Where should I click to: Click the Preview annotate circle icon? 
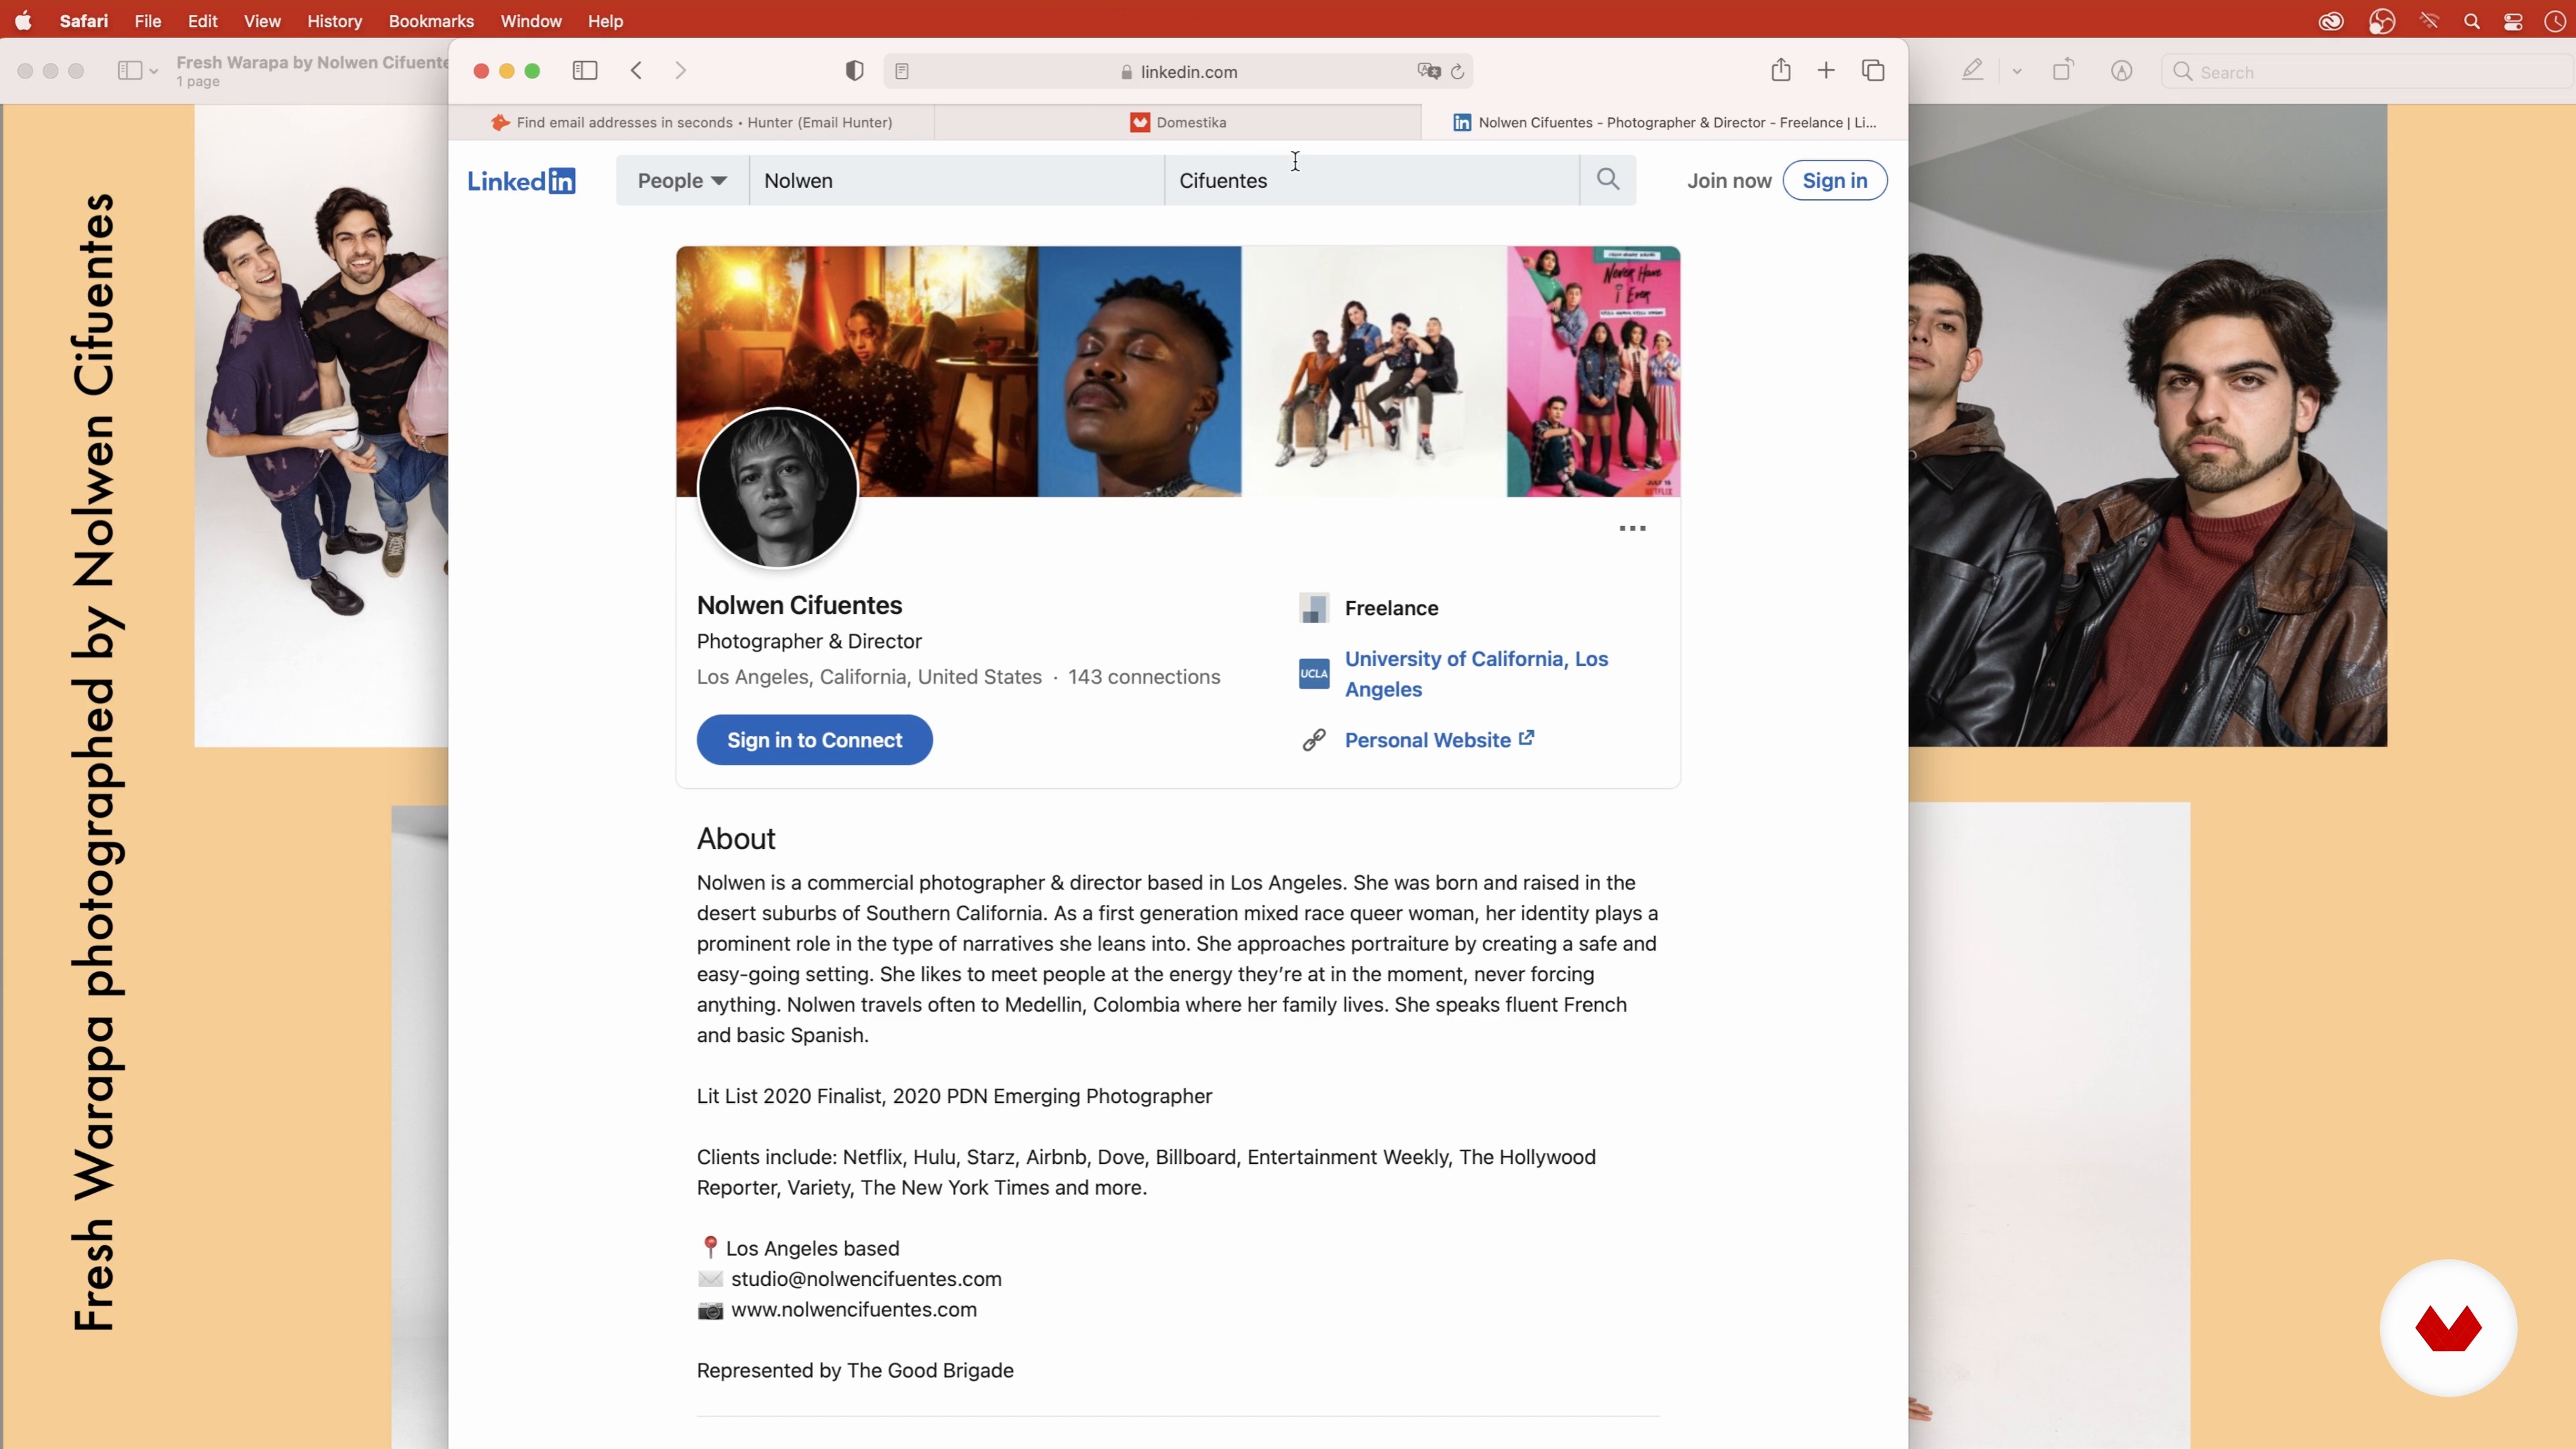[2122, 71]
